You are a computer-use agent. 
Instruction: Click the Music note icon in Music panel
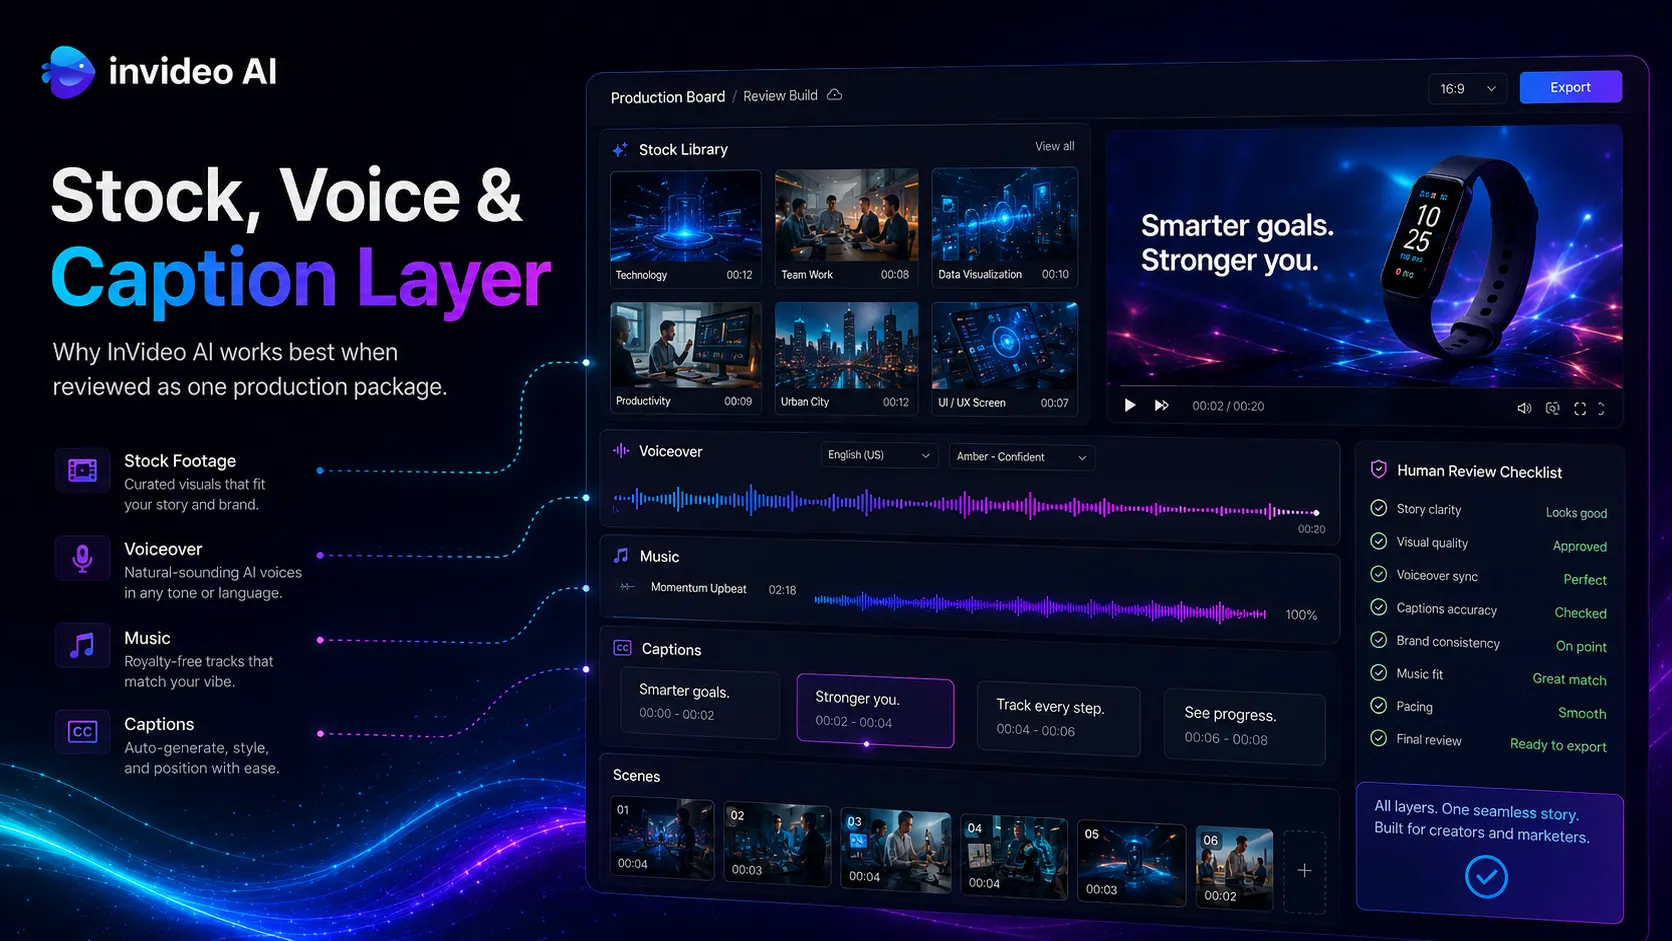pos(621,555)
